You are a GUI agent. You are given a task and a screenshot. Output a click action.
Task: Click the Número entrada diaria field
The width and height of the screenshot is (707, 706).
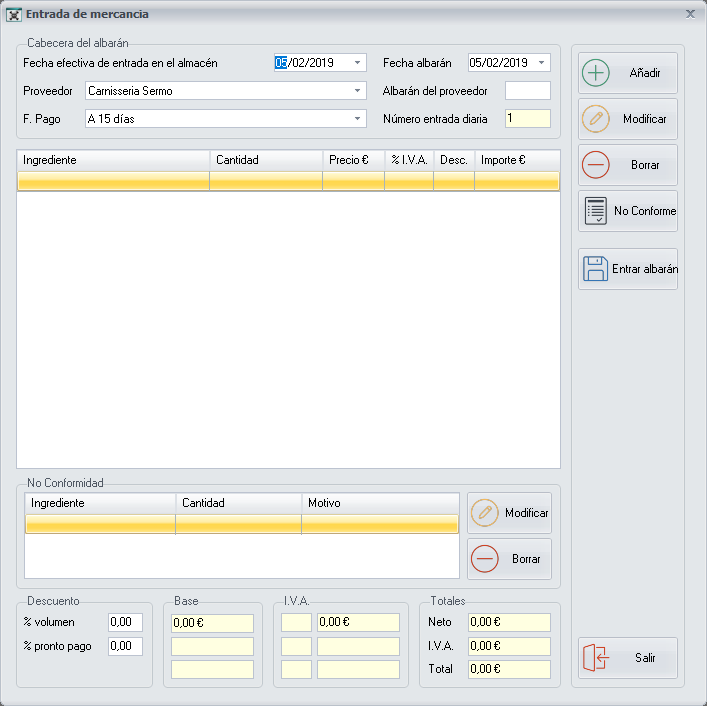(x=527, y=119)
